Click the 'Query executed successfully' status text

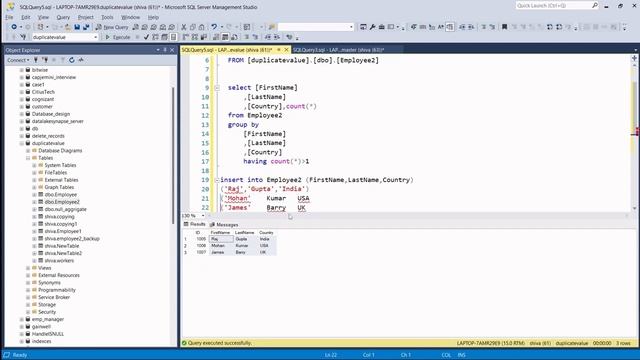219,343
